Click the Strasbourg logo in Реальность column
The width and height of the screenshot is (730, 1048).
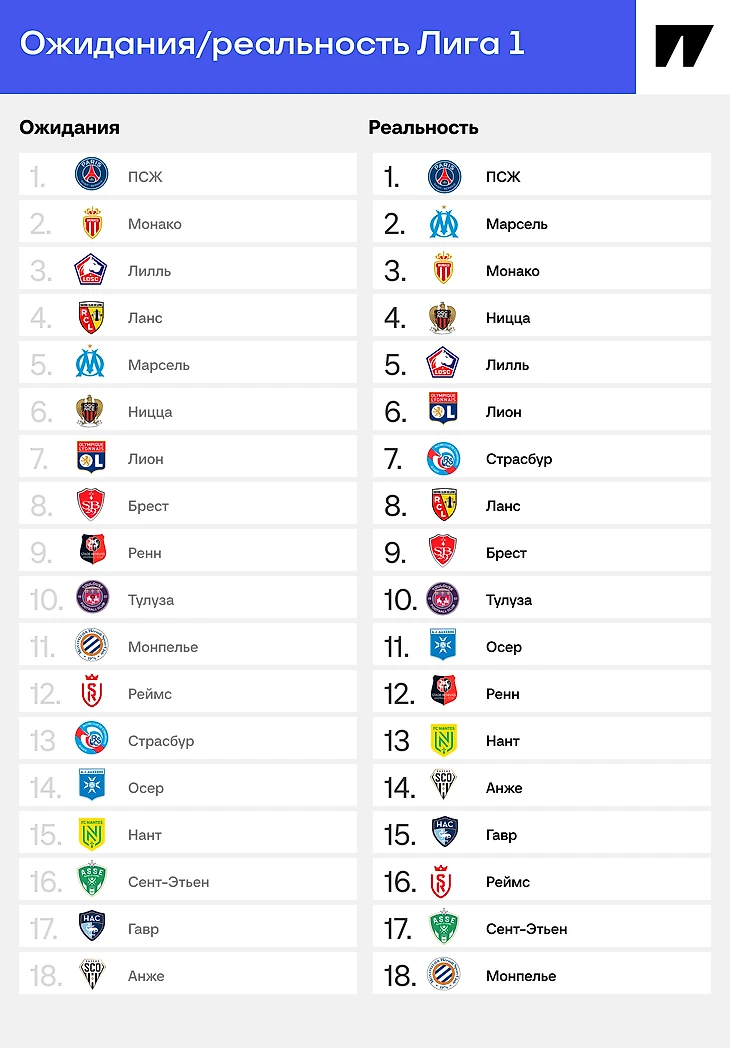pos(444,458)
